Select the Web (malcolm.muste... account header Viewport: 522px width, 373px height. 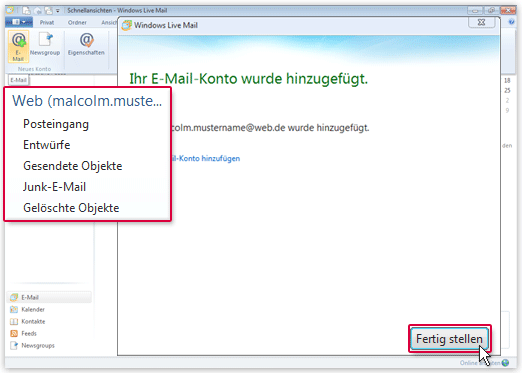coord(87,101)
